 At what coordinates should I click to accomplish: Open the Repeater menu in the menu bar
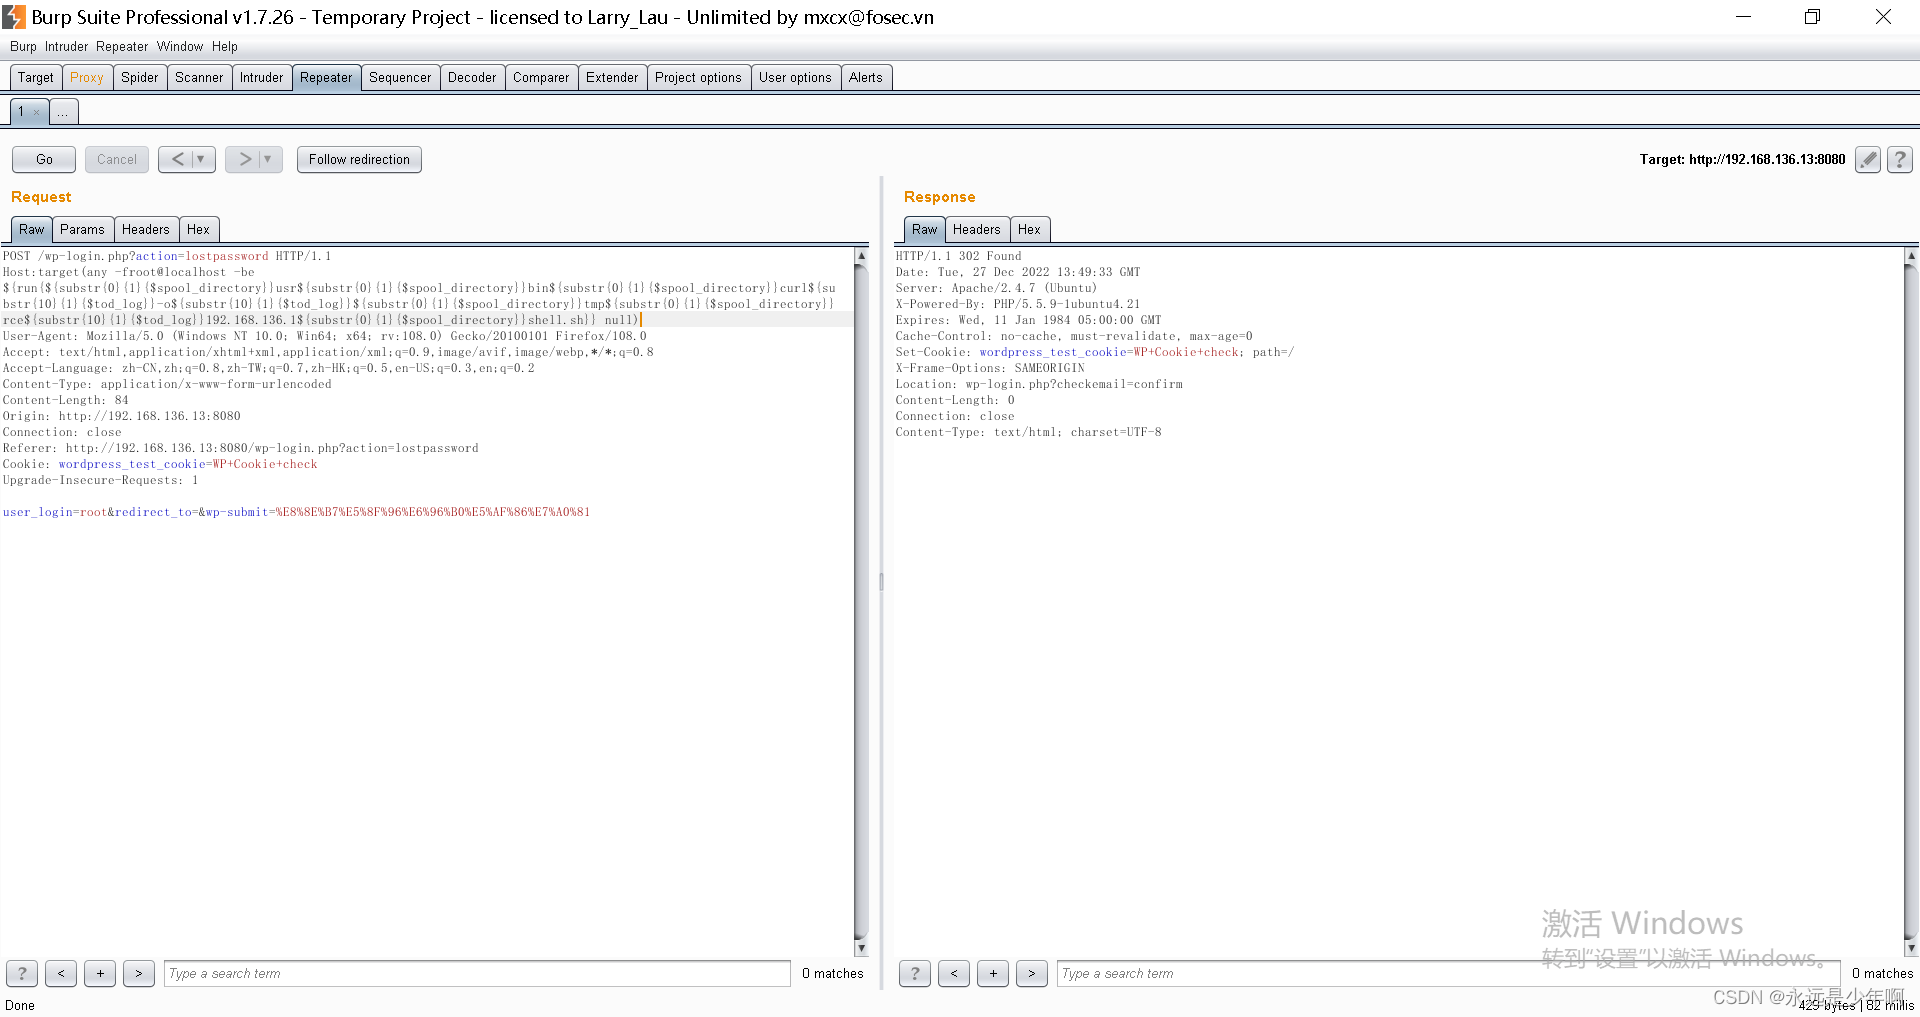pos(122,46)
